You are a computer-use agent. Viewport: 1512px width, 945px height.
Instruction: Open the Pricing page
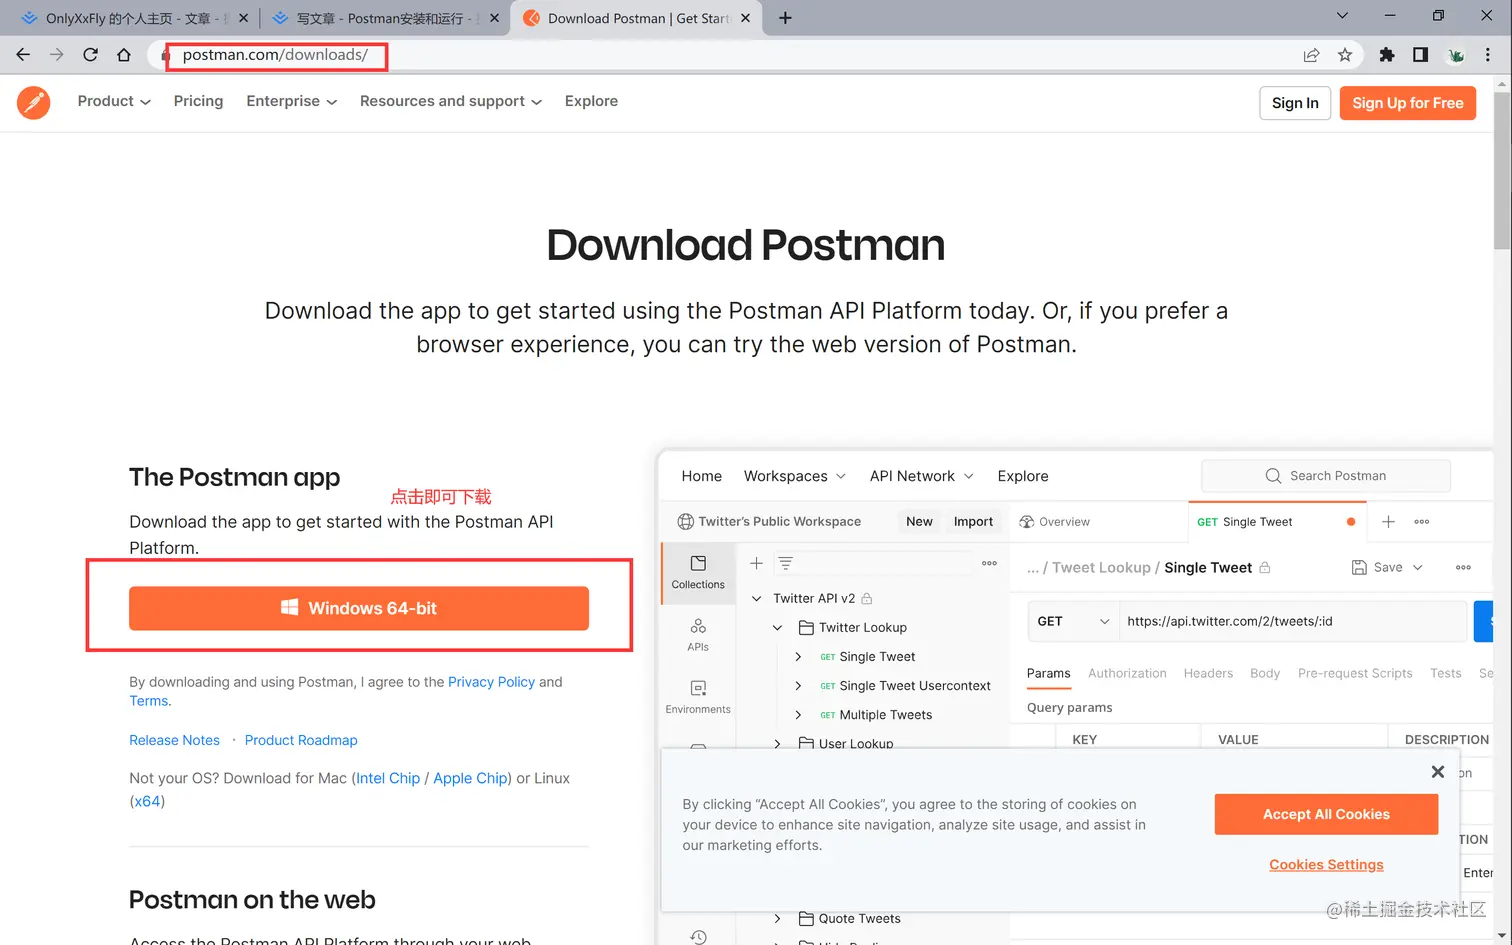(198, 101)
